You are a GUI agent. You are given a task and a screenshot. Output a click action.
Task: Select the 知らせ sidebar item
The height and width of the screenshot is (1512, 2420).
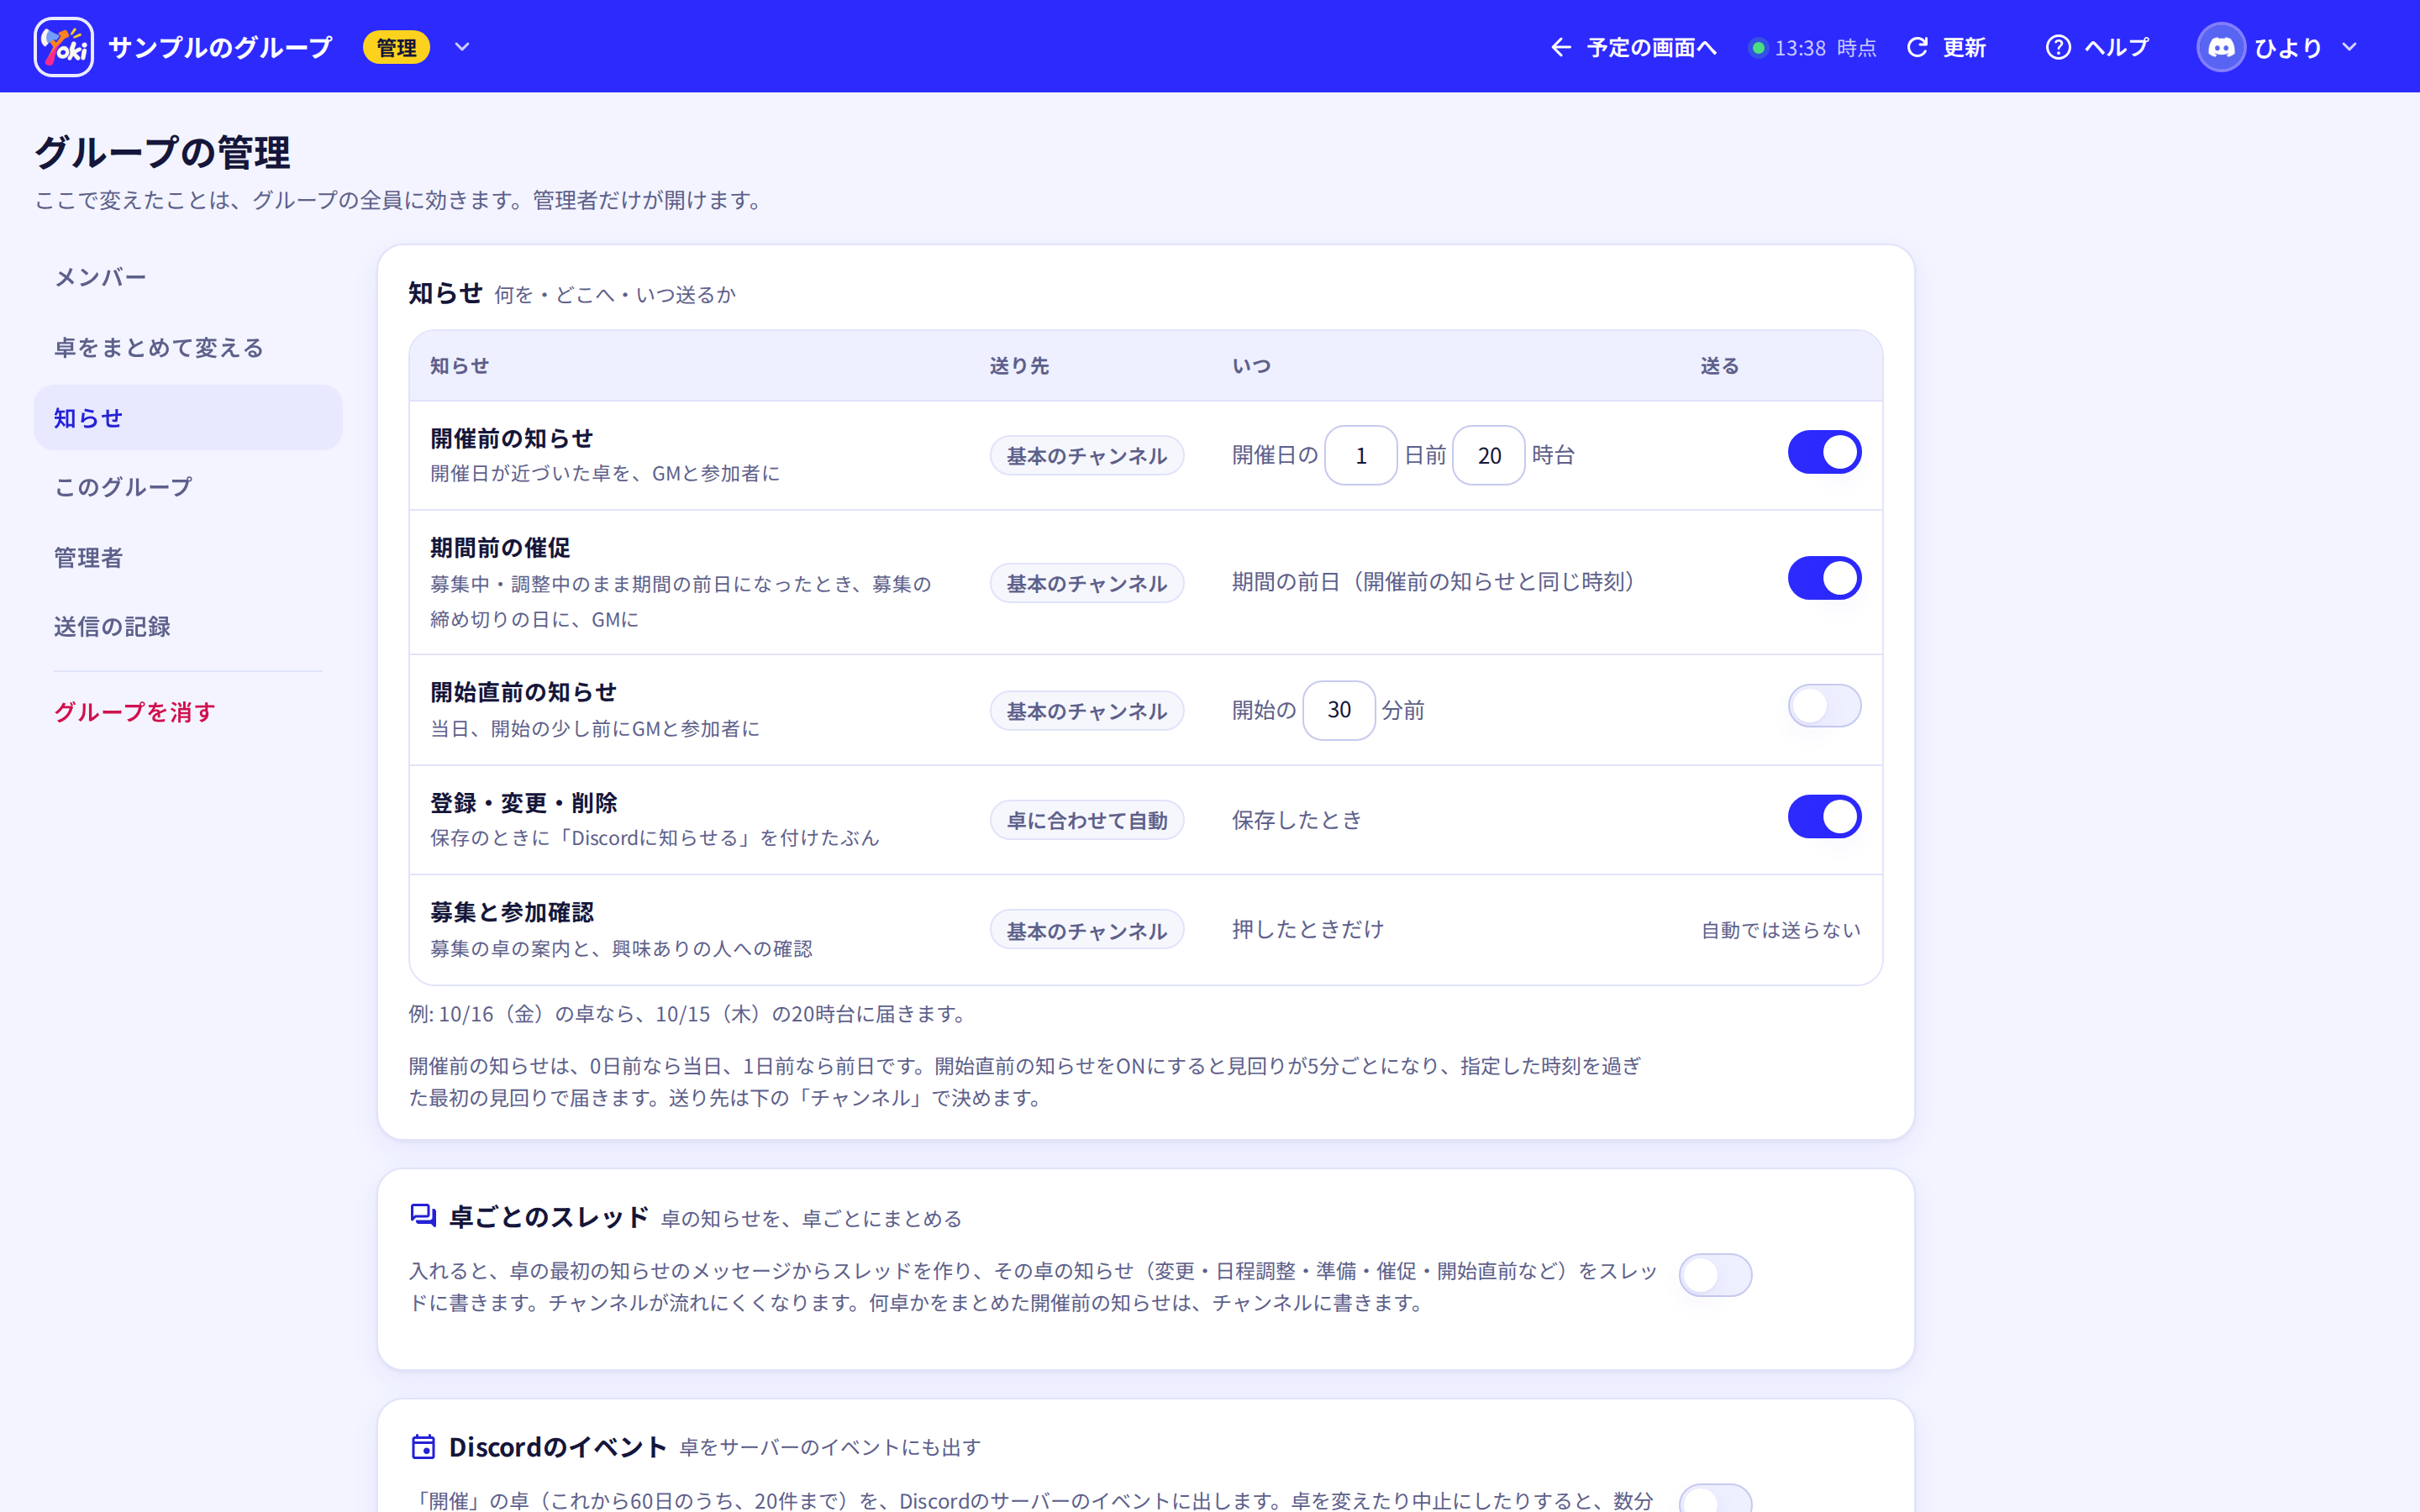pyautogui.click(x=188, y=417)
